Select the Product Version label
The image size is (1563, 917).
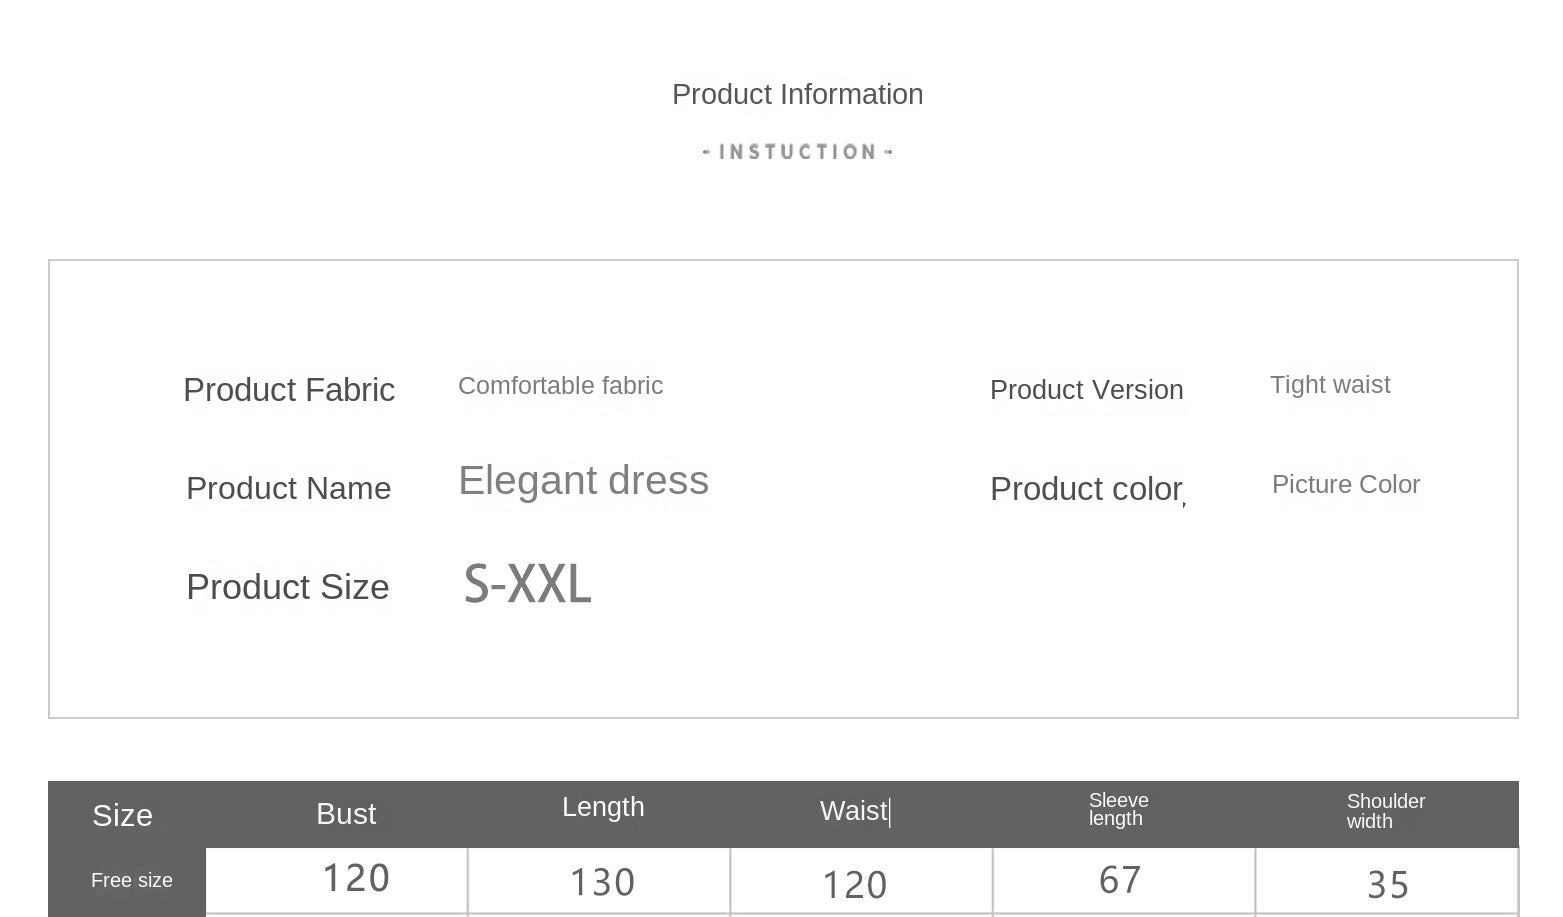click(1087, 390)
